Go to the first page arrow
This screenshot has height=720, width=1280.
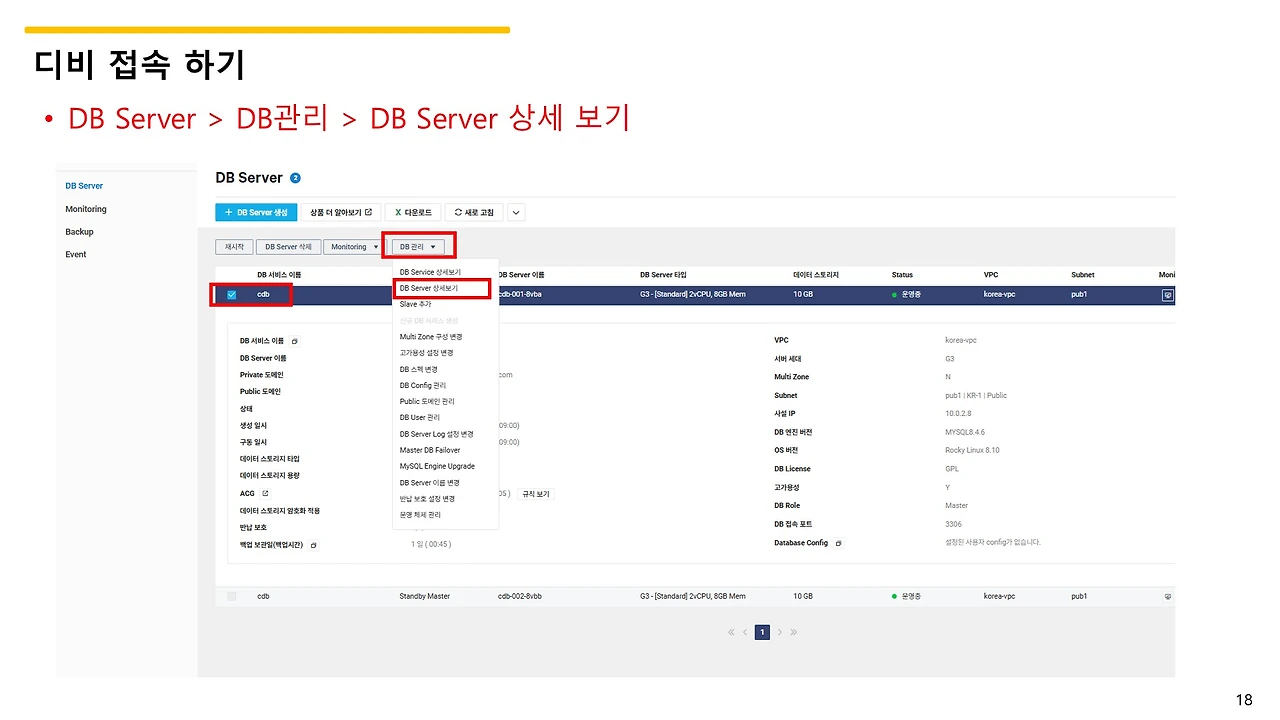pos(731,632)
